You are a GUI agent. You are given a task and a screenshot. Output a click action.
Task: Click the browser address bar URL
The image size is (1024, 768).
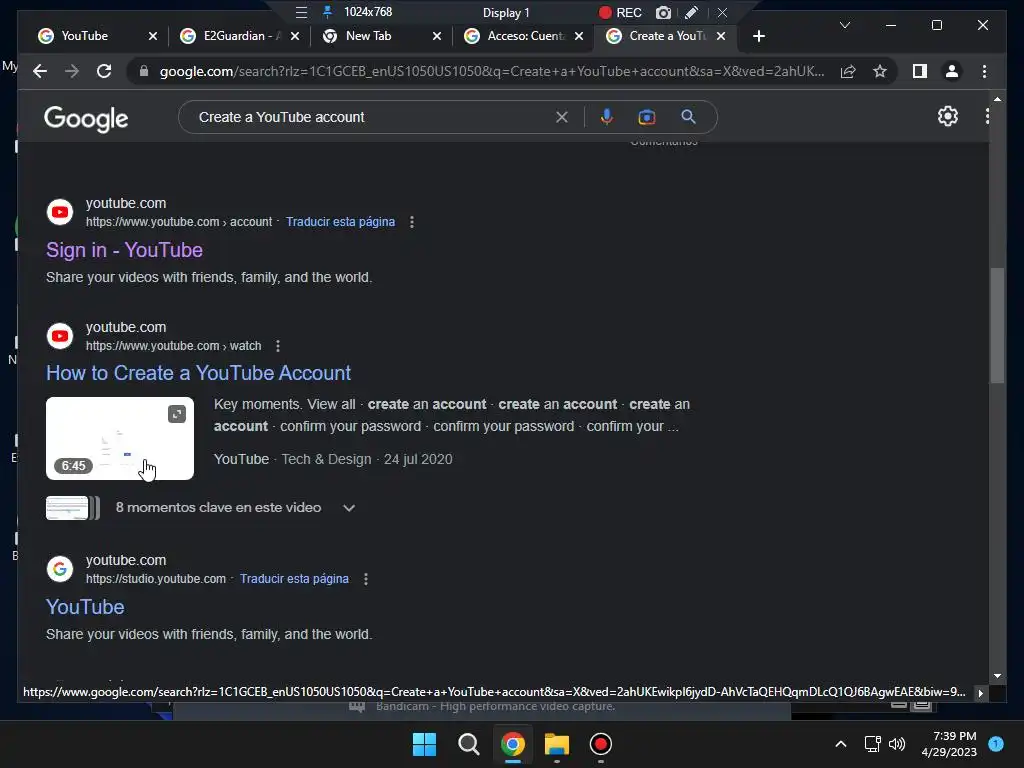tap(491, 71)
